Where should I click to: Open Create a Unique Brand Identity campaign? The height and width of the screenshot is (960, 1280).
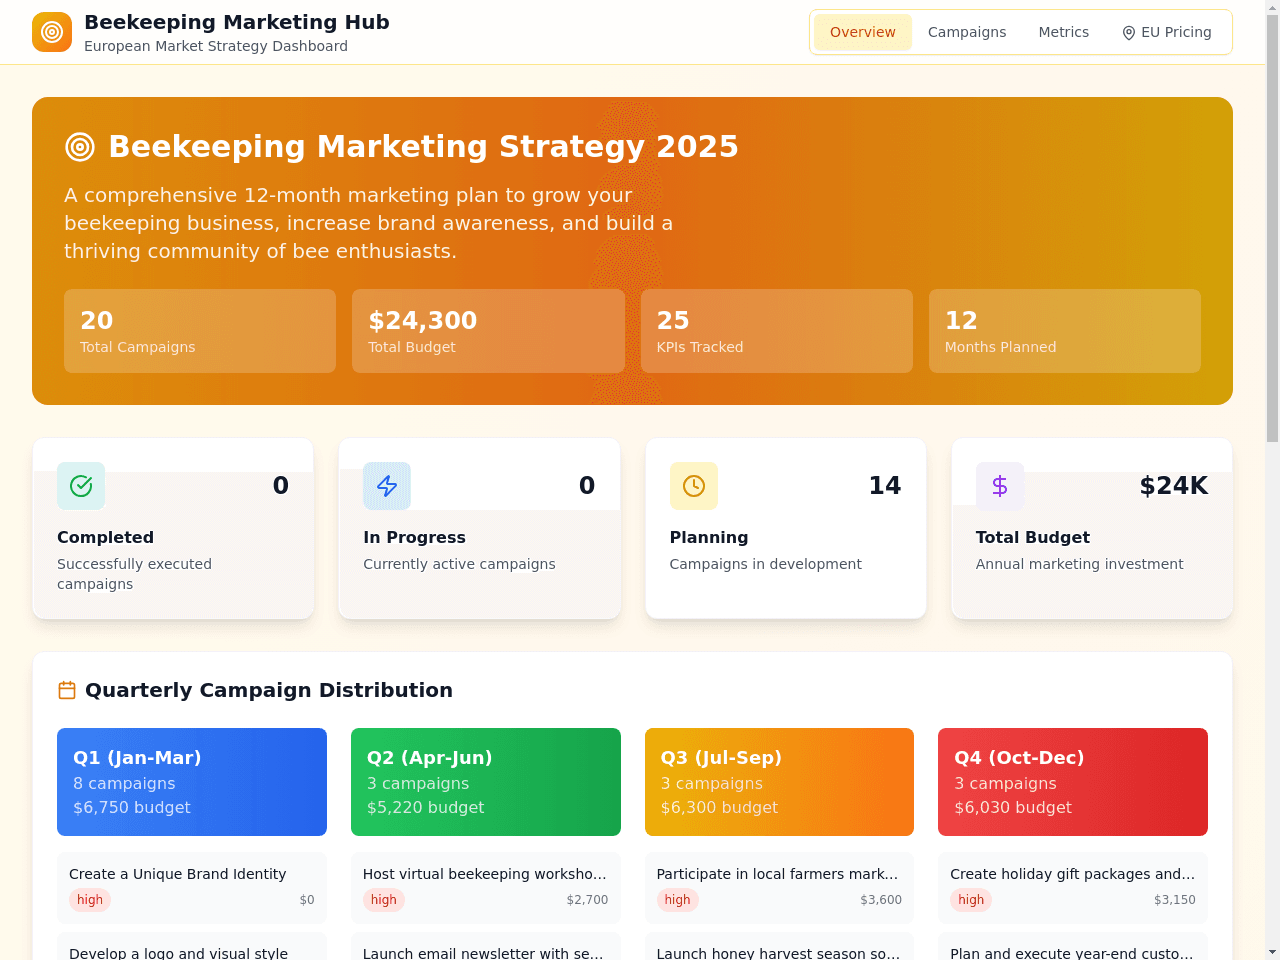[192, 888]
